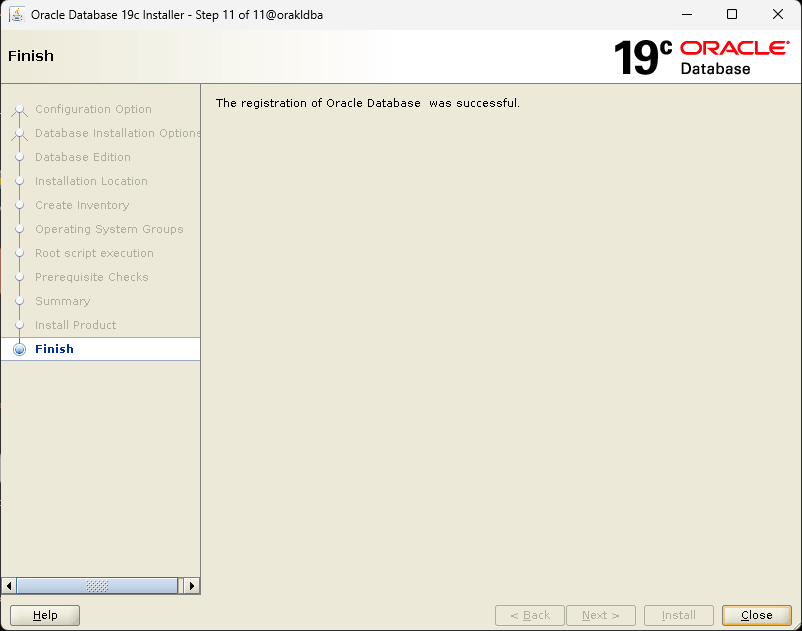
Task: Click the sidebar horizontal scrollbar thumb
Action: coord(97,585)
